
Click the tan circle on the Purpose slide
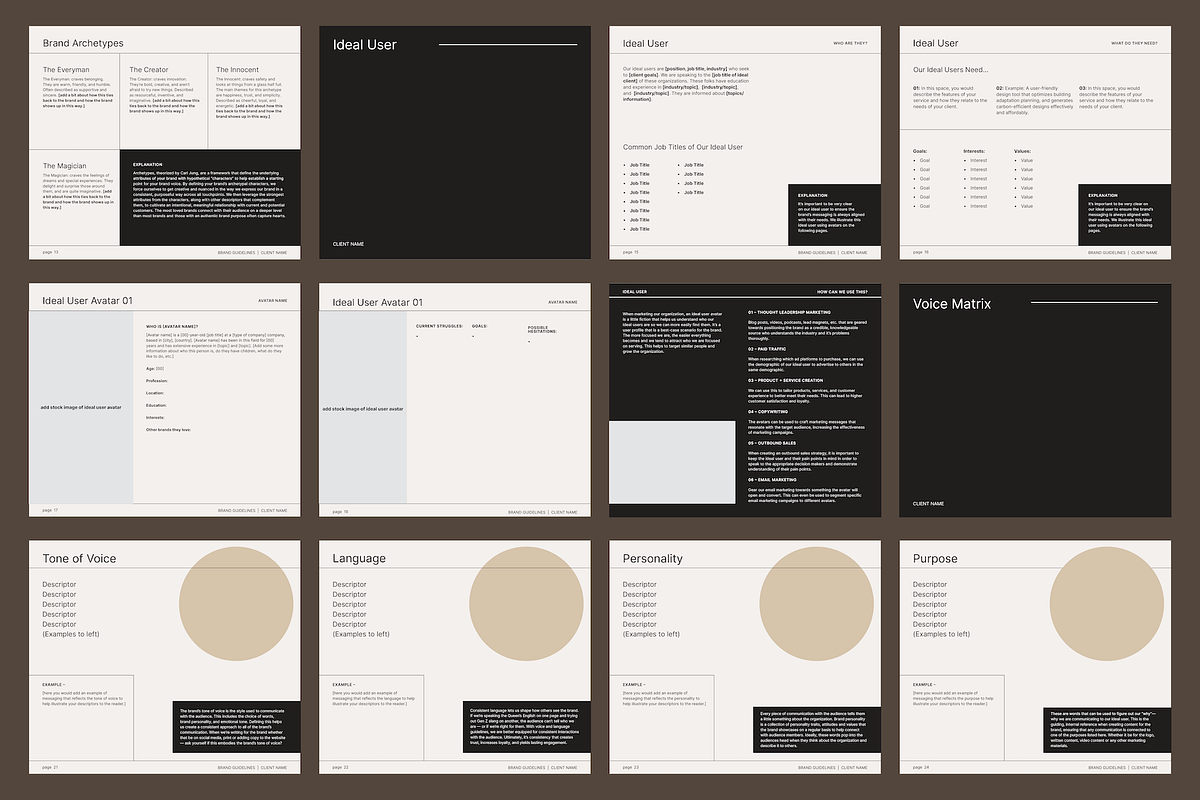tap(1105, 597)
